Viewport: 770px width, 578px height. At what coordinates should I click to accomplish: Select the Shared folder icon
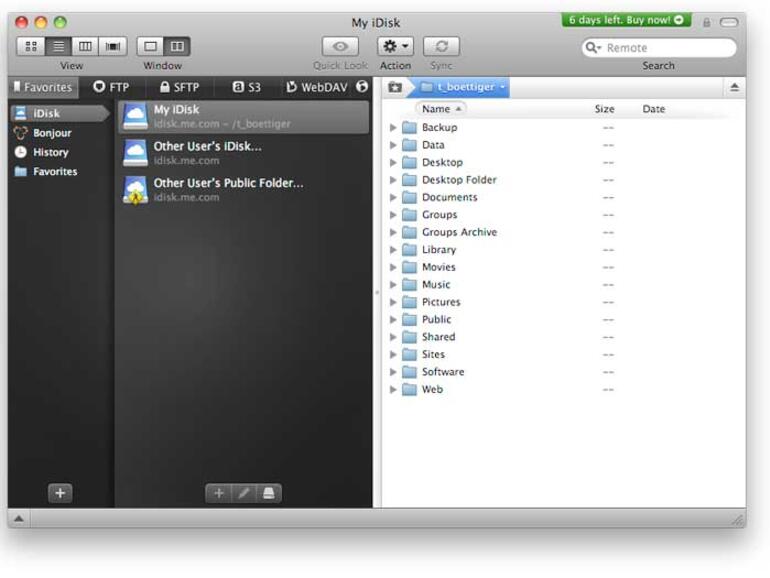409,337
